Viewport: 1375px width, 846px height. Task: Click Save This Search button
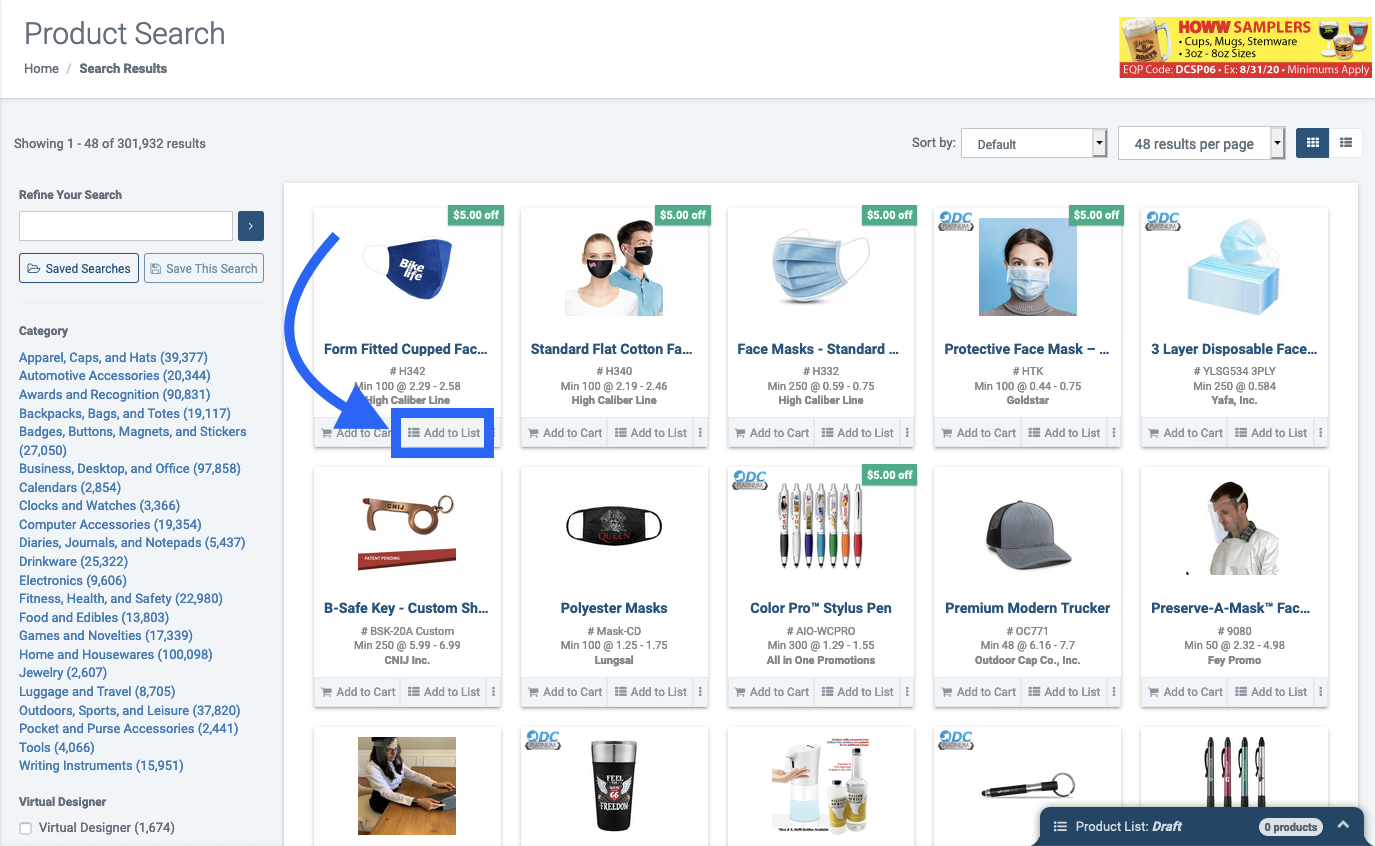click(204, 268)
